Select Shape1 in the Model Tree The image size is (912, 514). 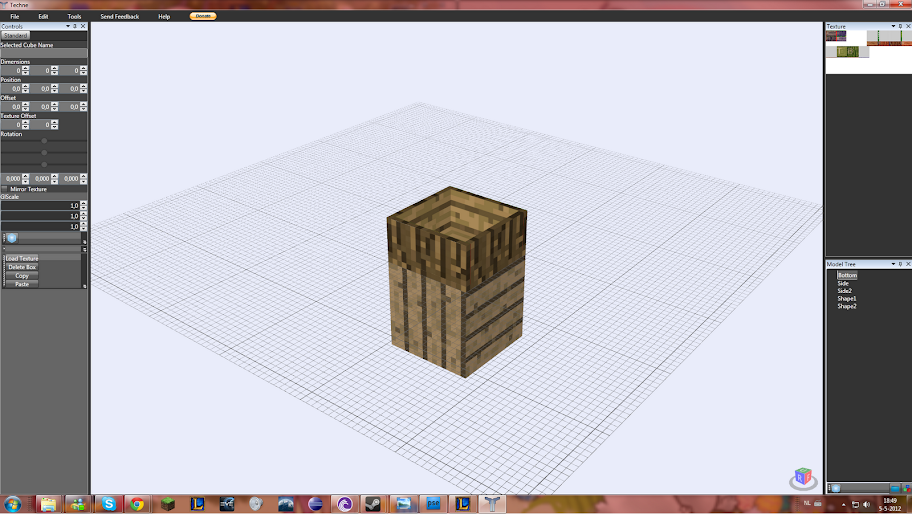coord(846,298)
